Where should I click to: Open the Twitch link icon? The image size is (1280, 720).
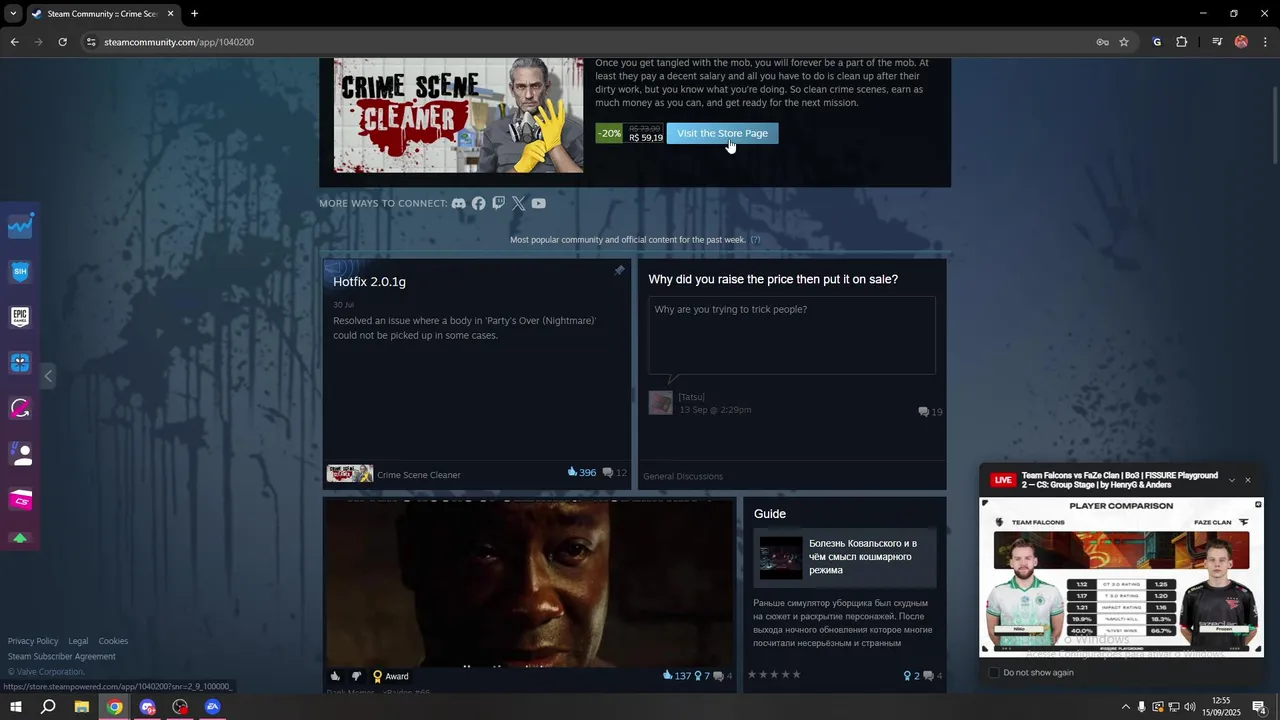pyautogui.click(x=499, y=203)
